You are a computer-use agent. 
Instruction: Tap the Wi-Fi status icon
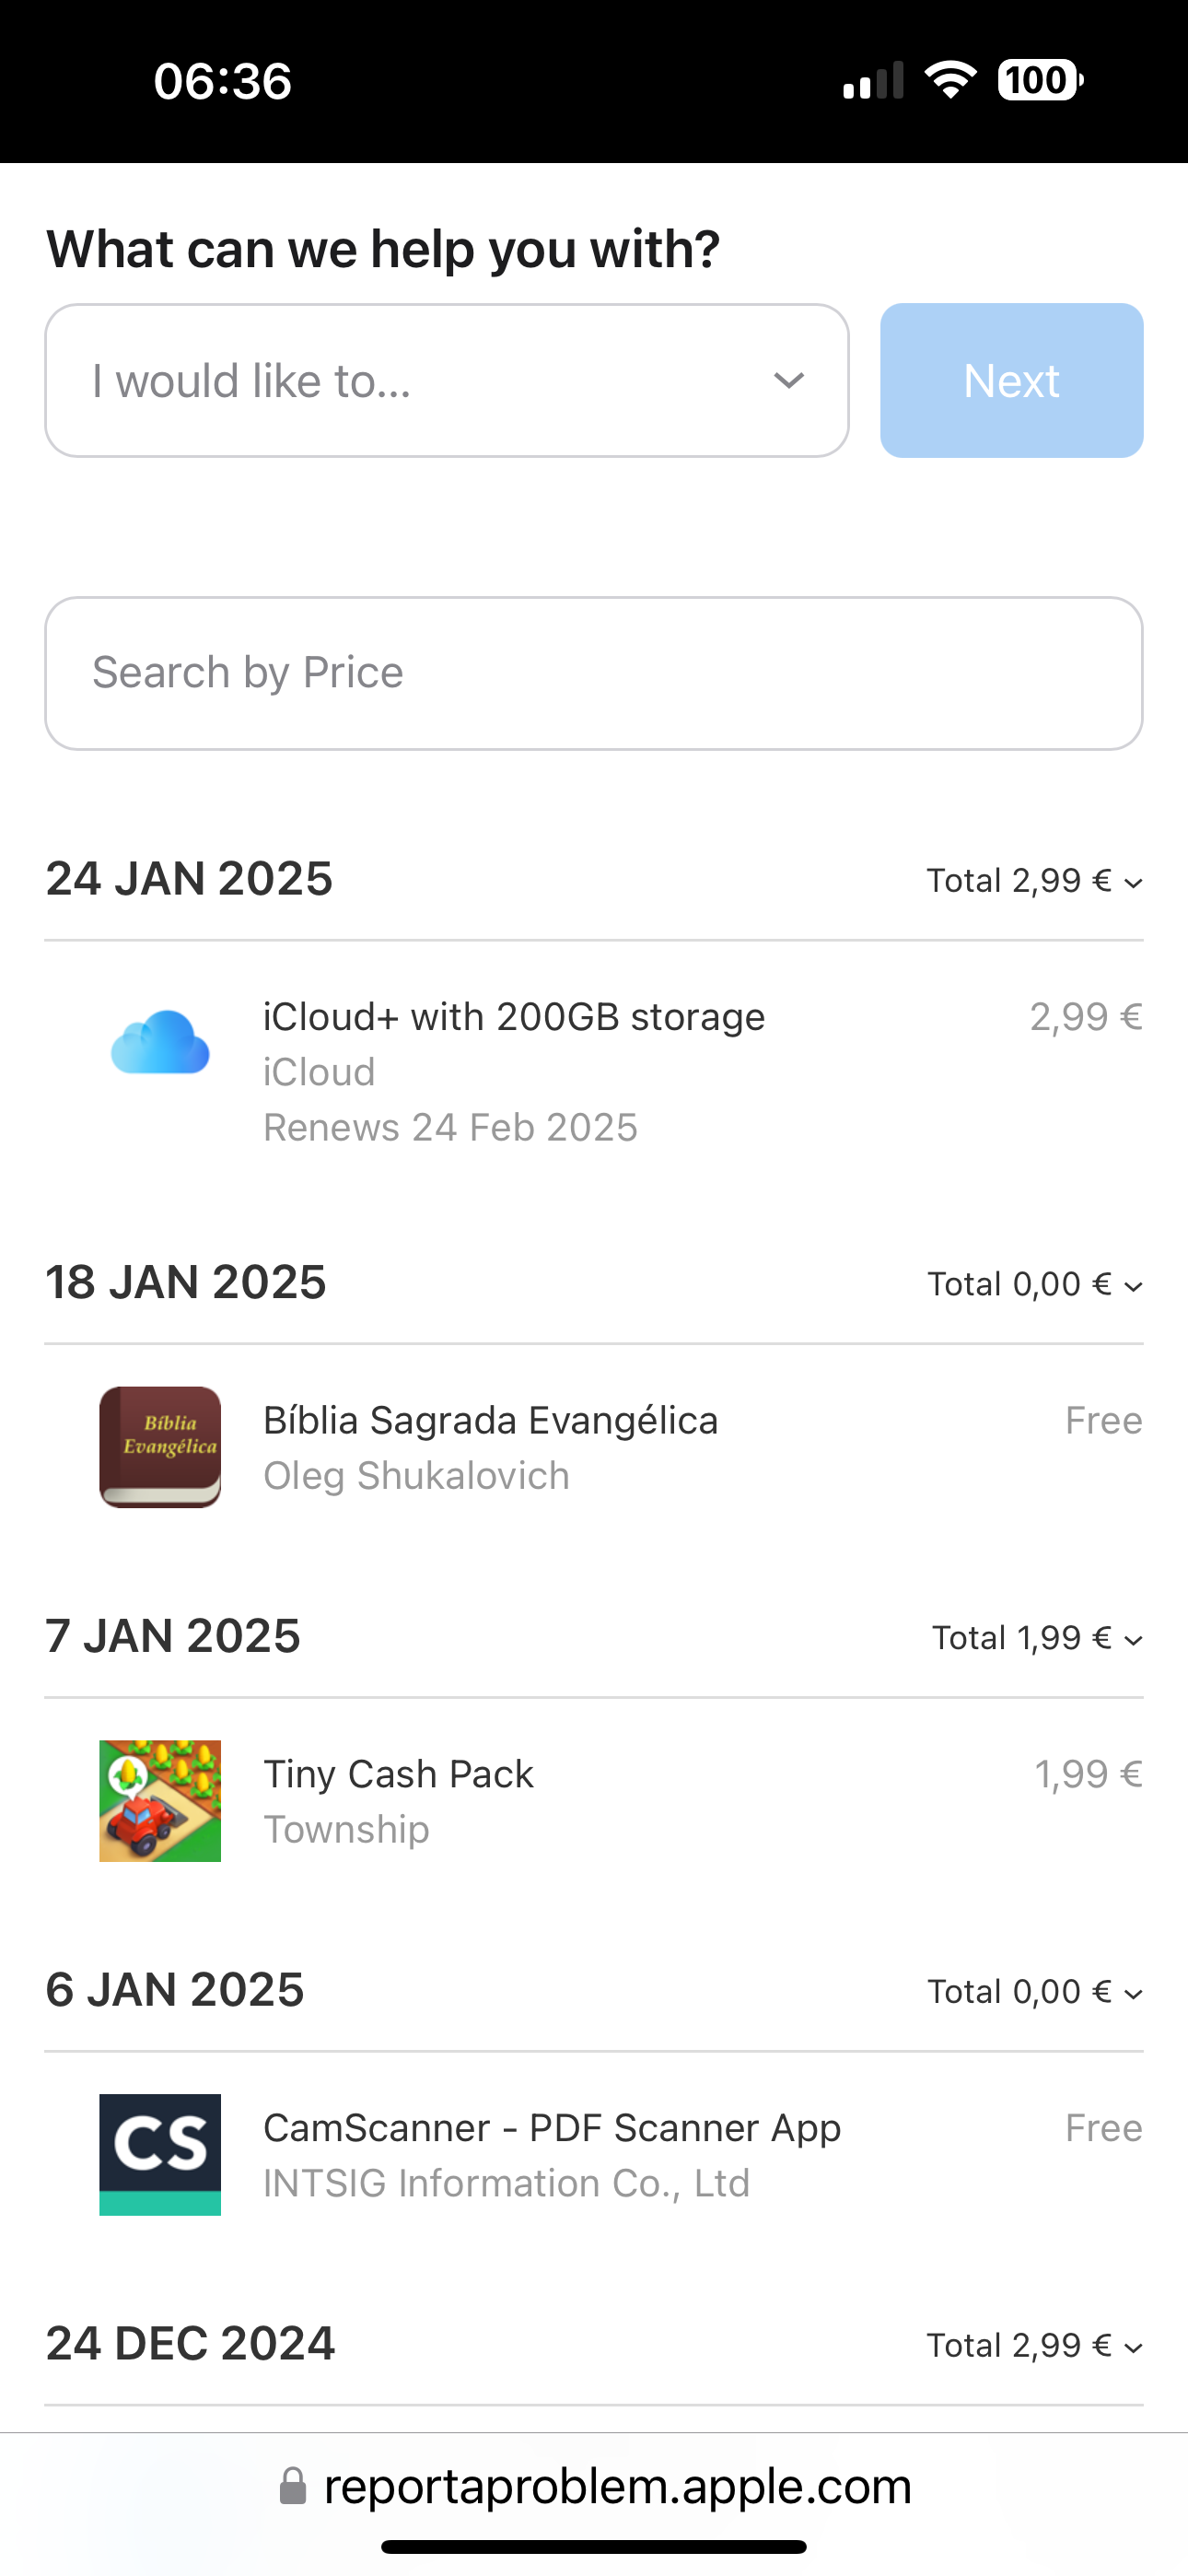pos(950,80)
